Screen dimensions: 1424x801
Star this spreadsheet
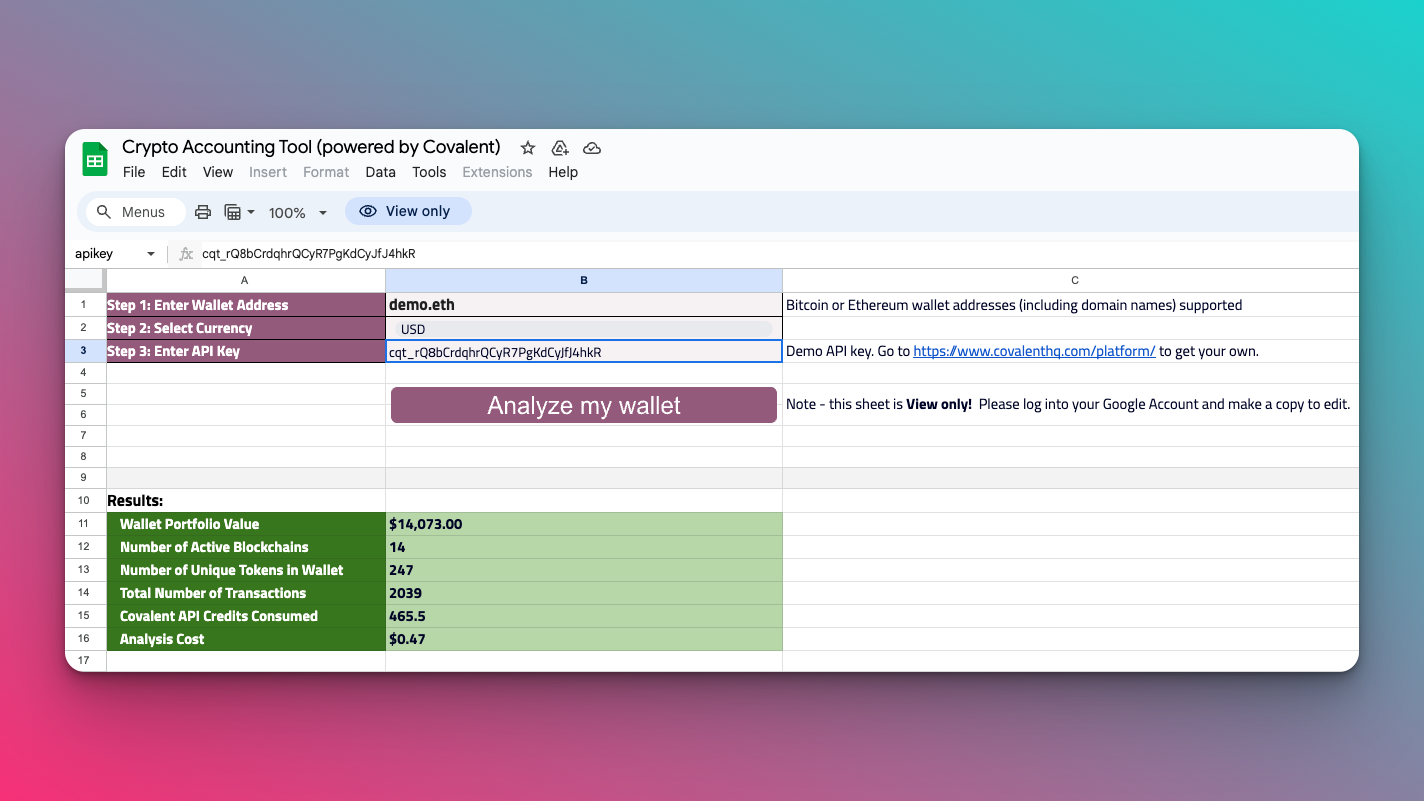pyautogui.click(x=528, y=148)
